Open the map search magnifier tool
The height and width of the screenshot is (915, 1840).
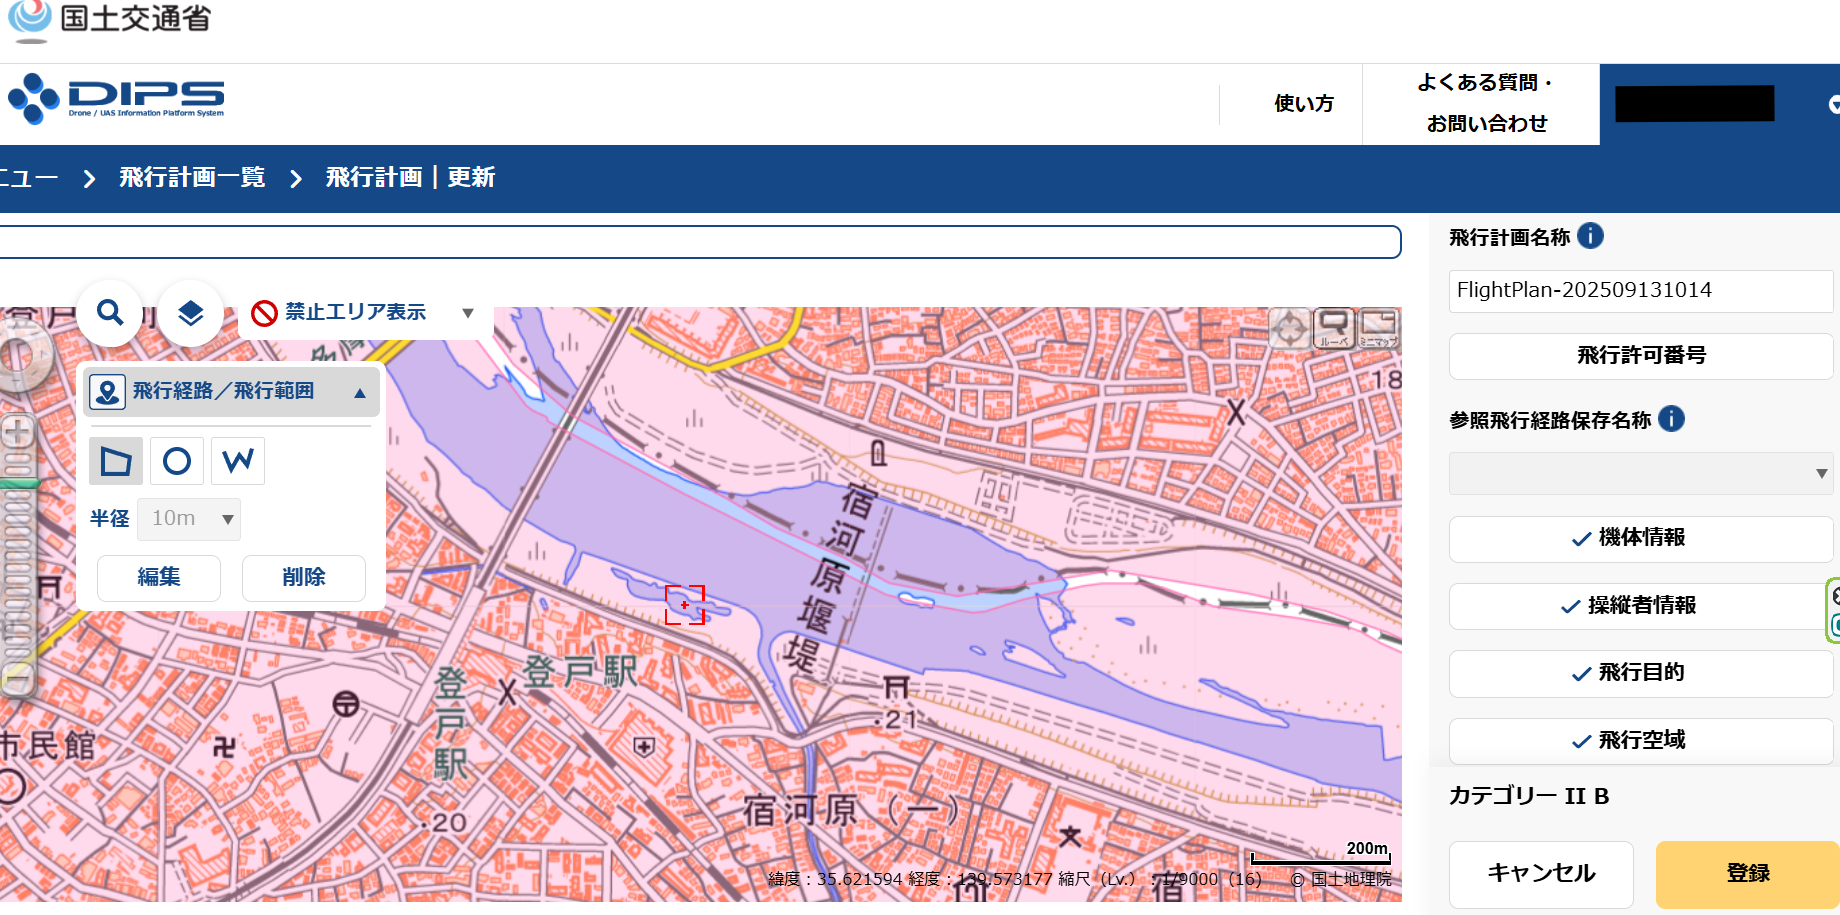click(110, 313)
